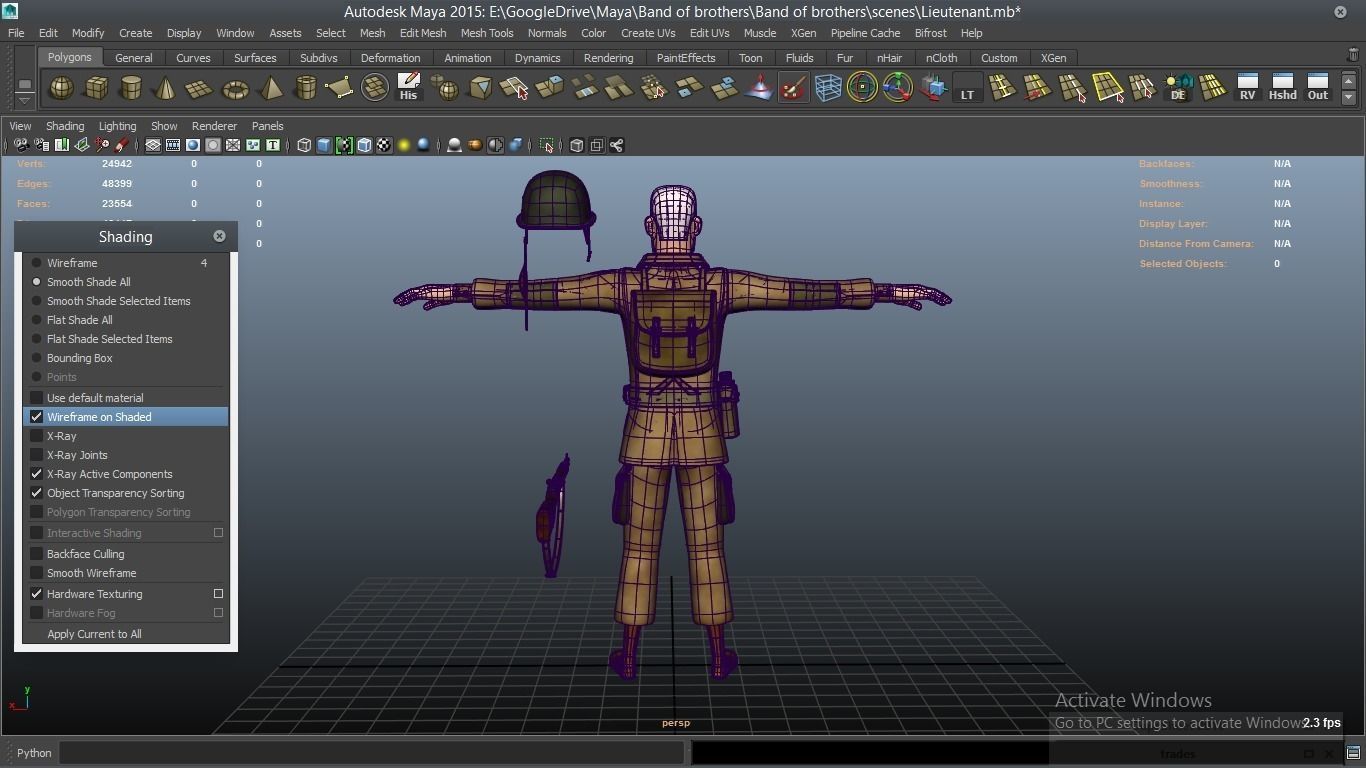Open the Hshd hypershade shelf icon
The image size is (1366, 768).
click(x=1282, y=88)
